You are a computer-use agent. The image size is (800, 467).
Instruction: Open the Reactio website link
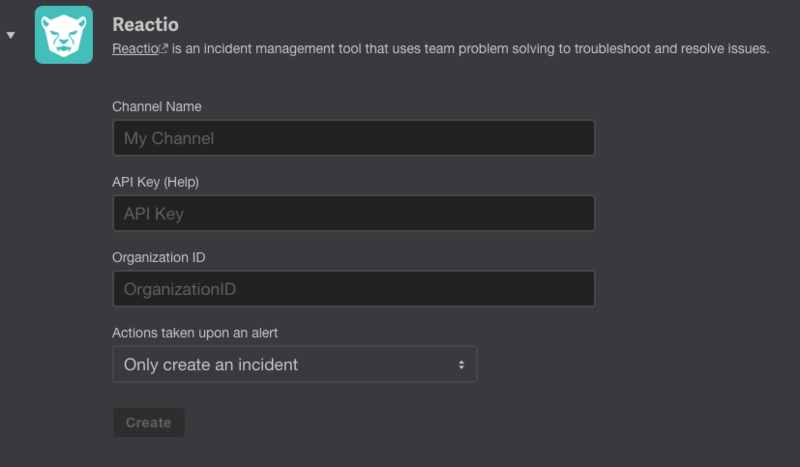click(x=135, y=48)
